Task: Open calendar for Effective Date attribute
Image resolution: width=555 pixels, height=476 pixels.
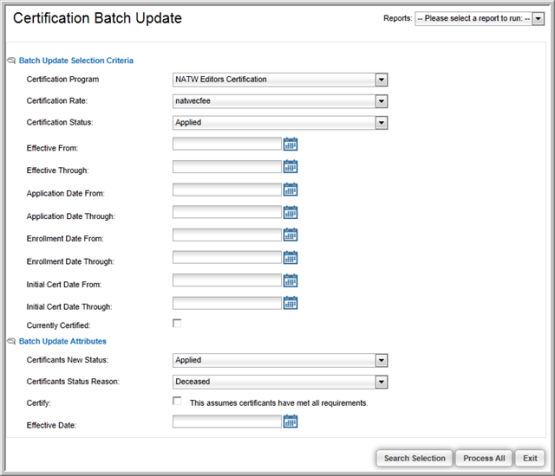Action: (291, 421)
